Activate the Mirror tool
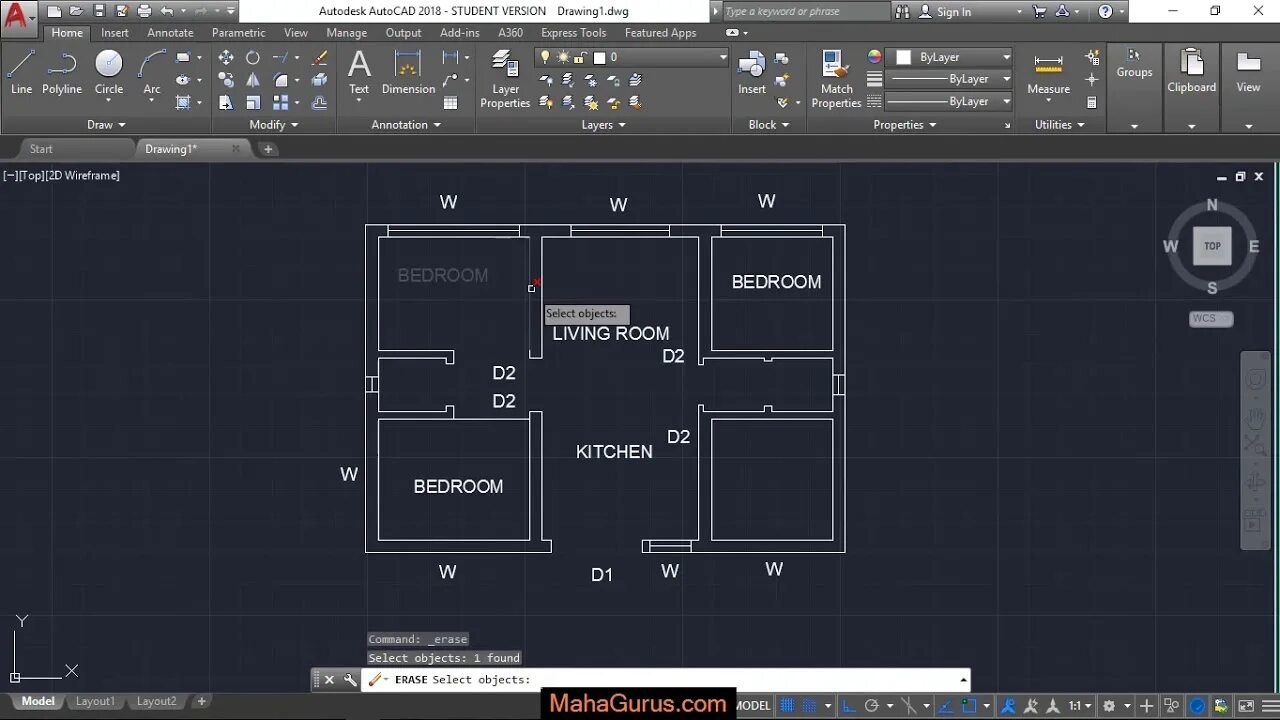1280x720 pixels. tap(253, 80)
